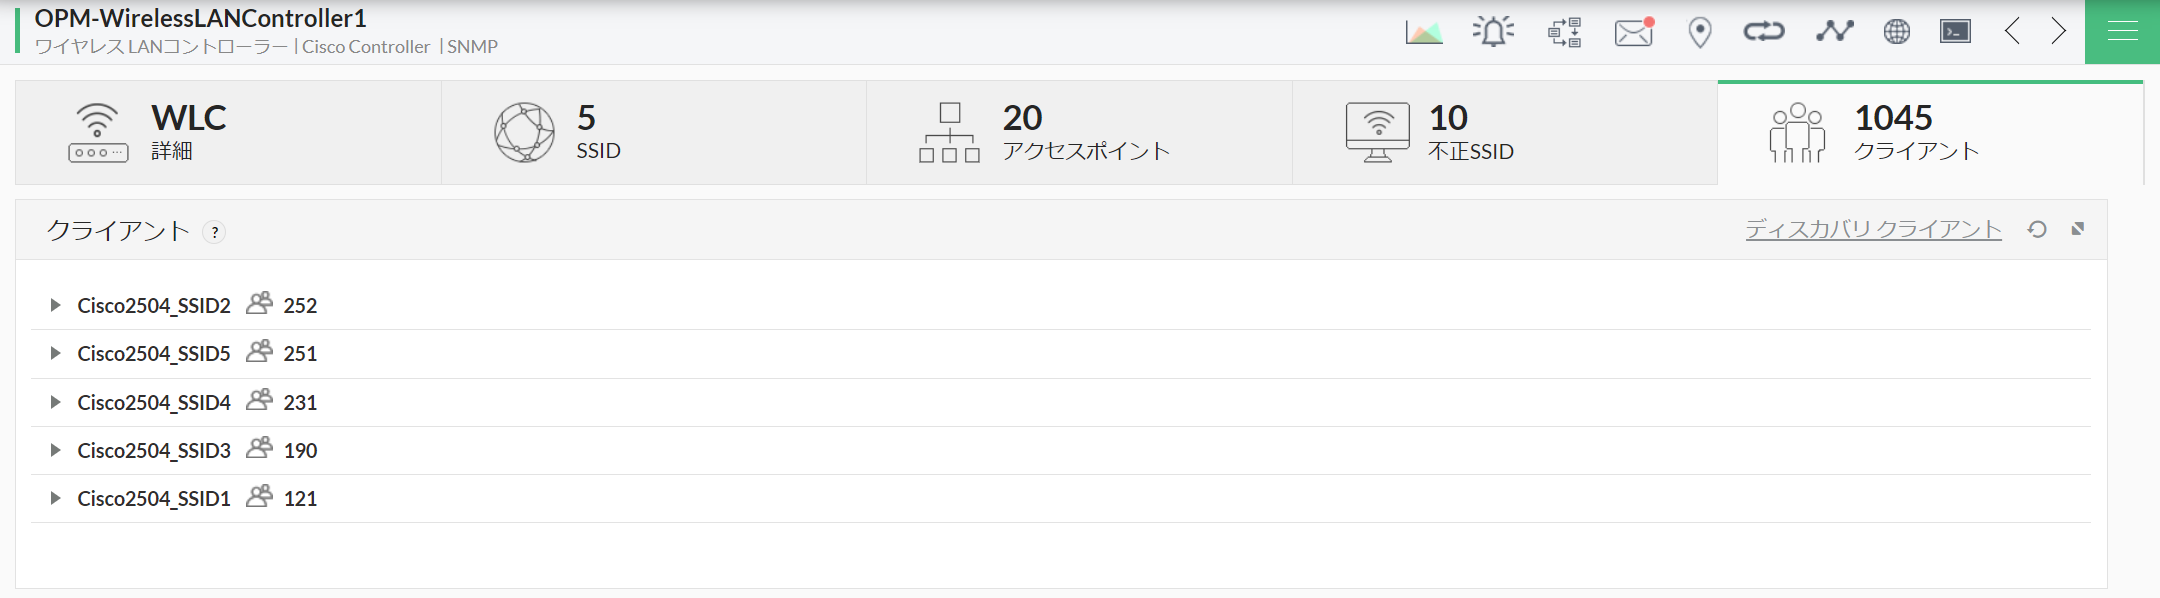This screenshot has width=2160, height=598.
Task: Open the terminal console icon
Action: pos(1955,32)
